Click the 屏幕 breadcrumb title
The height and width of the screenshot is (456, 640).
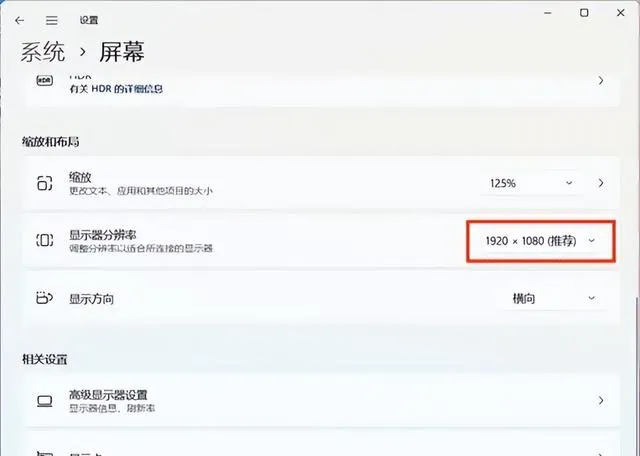click(122, 52)
